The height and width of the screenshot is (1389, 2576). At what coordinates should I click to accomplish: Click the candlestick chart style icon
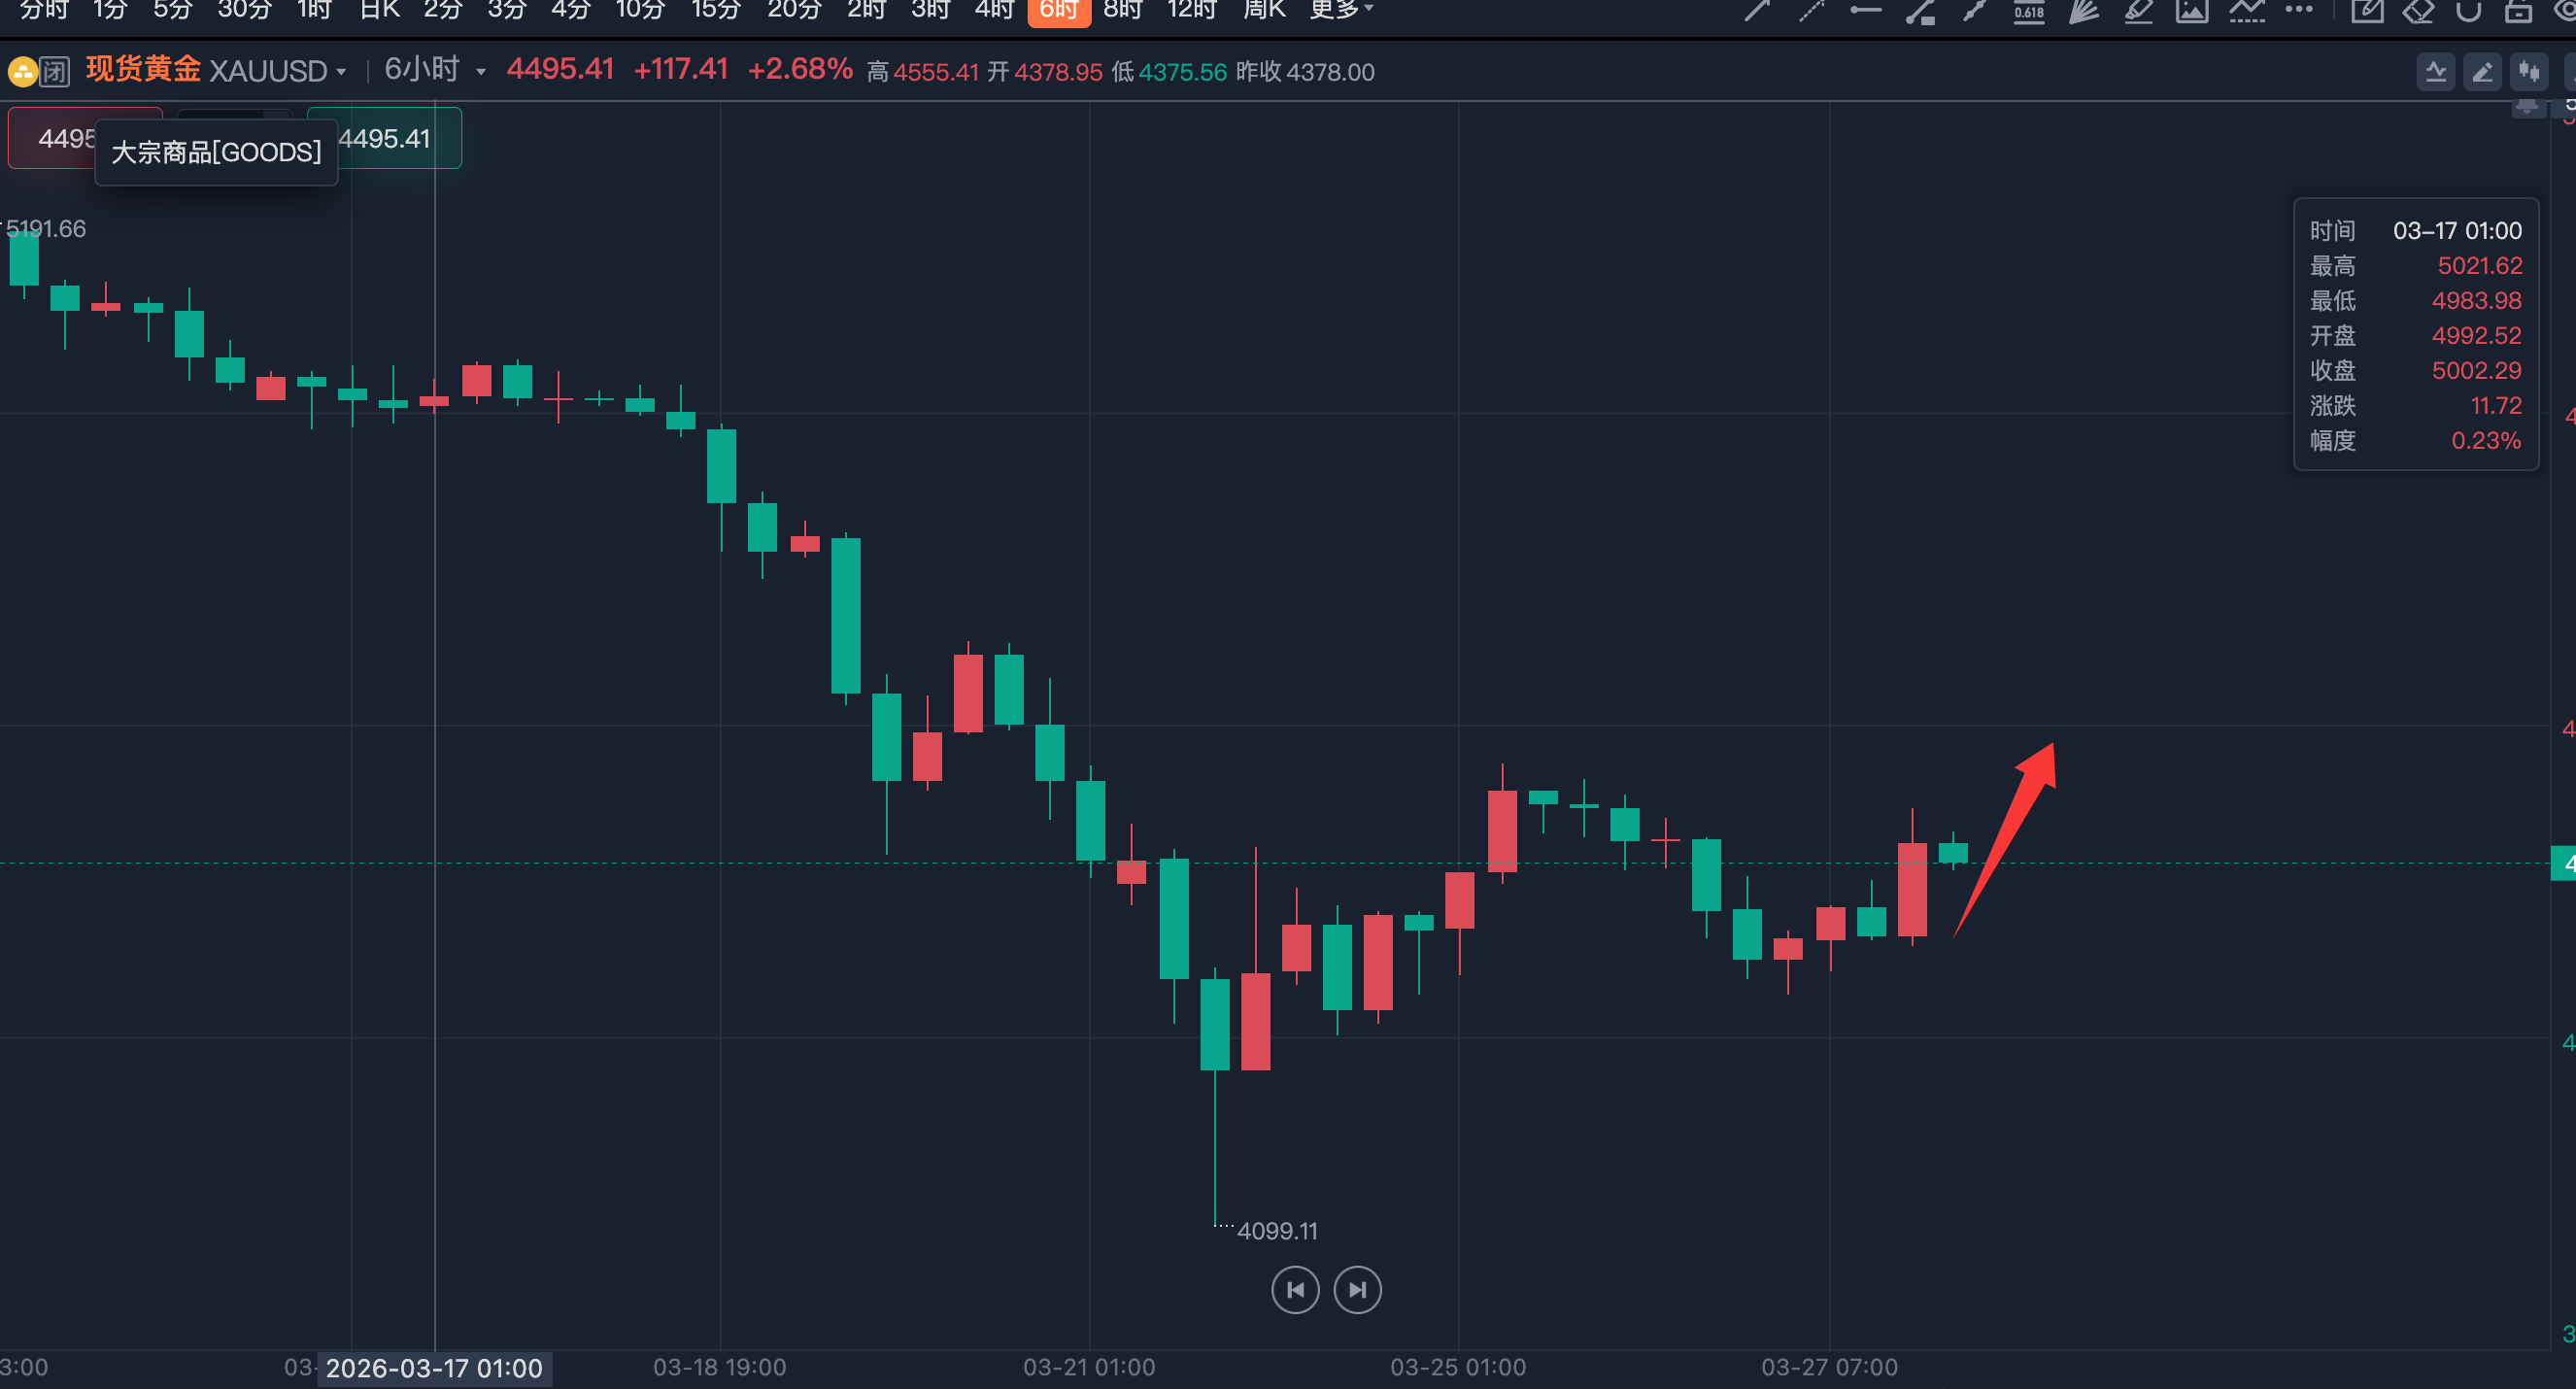pyautogui.click(x=2529, y=72)
